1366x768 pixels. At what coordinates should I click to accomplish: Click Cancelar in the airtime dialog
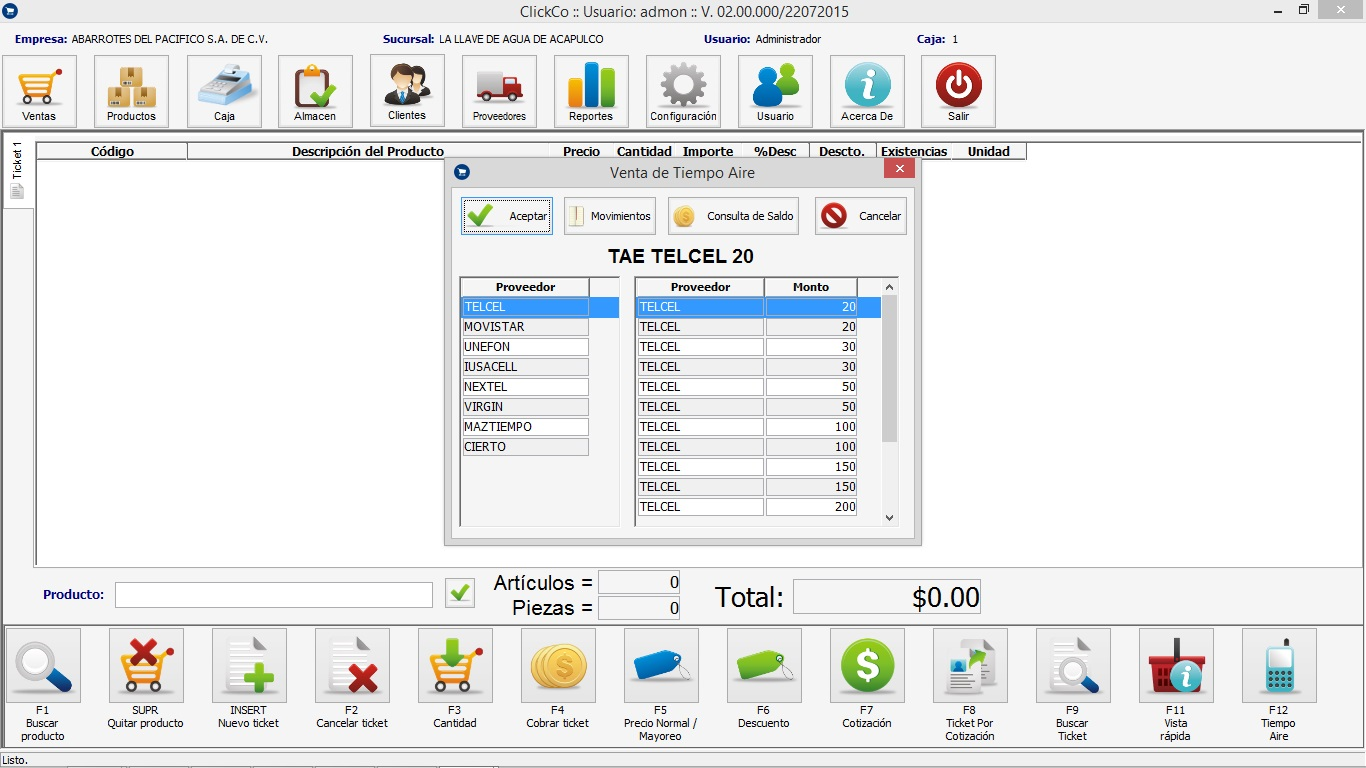tap(861, 216)
